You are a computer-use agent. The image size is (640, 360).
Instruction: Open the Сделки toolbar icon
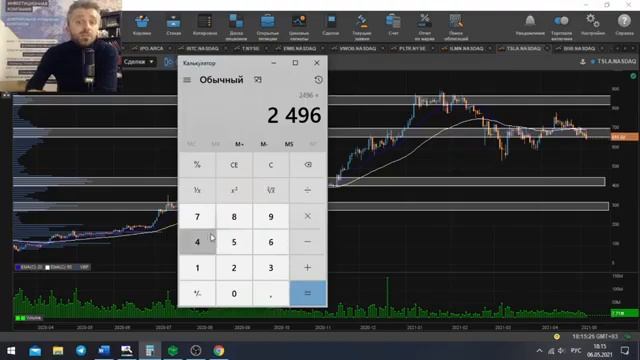click(x=331, y=25)
